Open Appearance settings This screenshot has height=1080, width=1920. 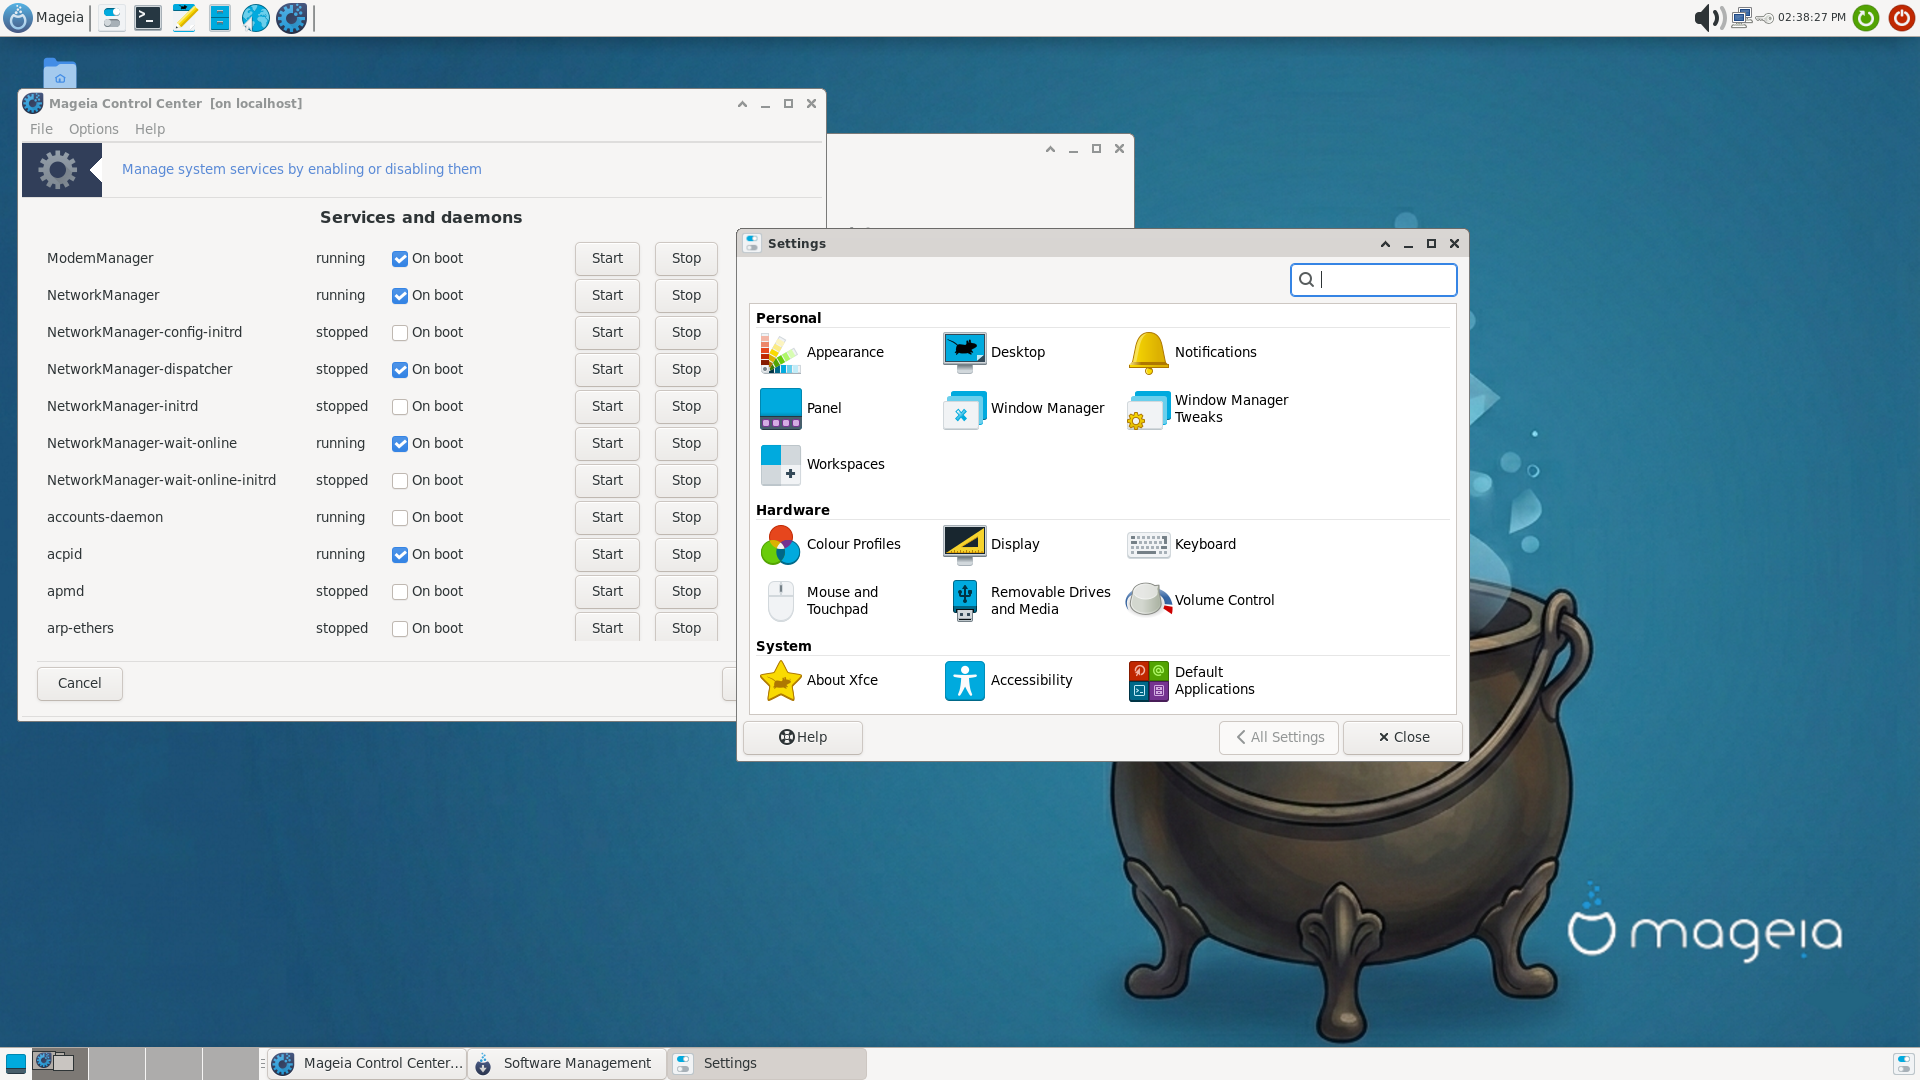click(822, 352)
